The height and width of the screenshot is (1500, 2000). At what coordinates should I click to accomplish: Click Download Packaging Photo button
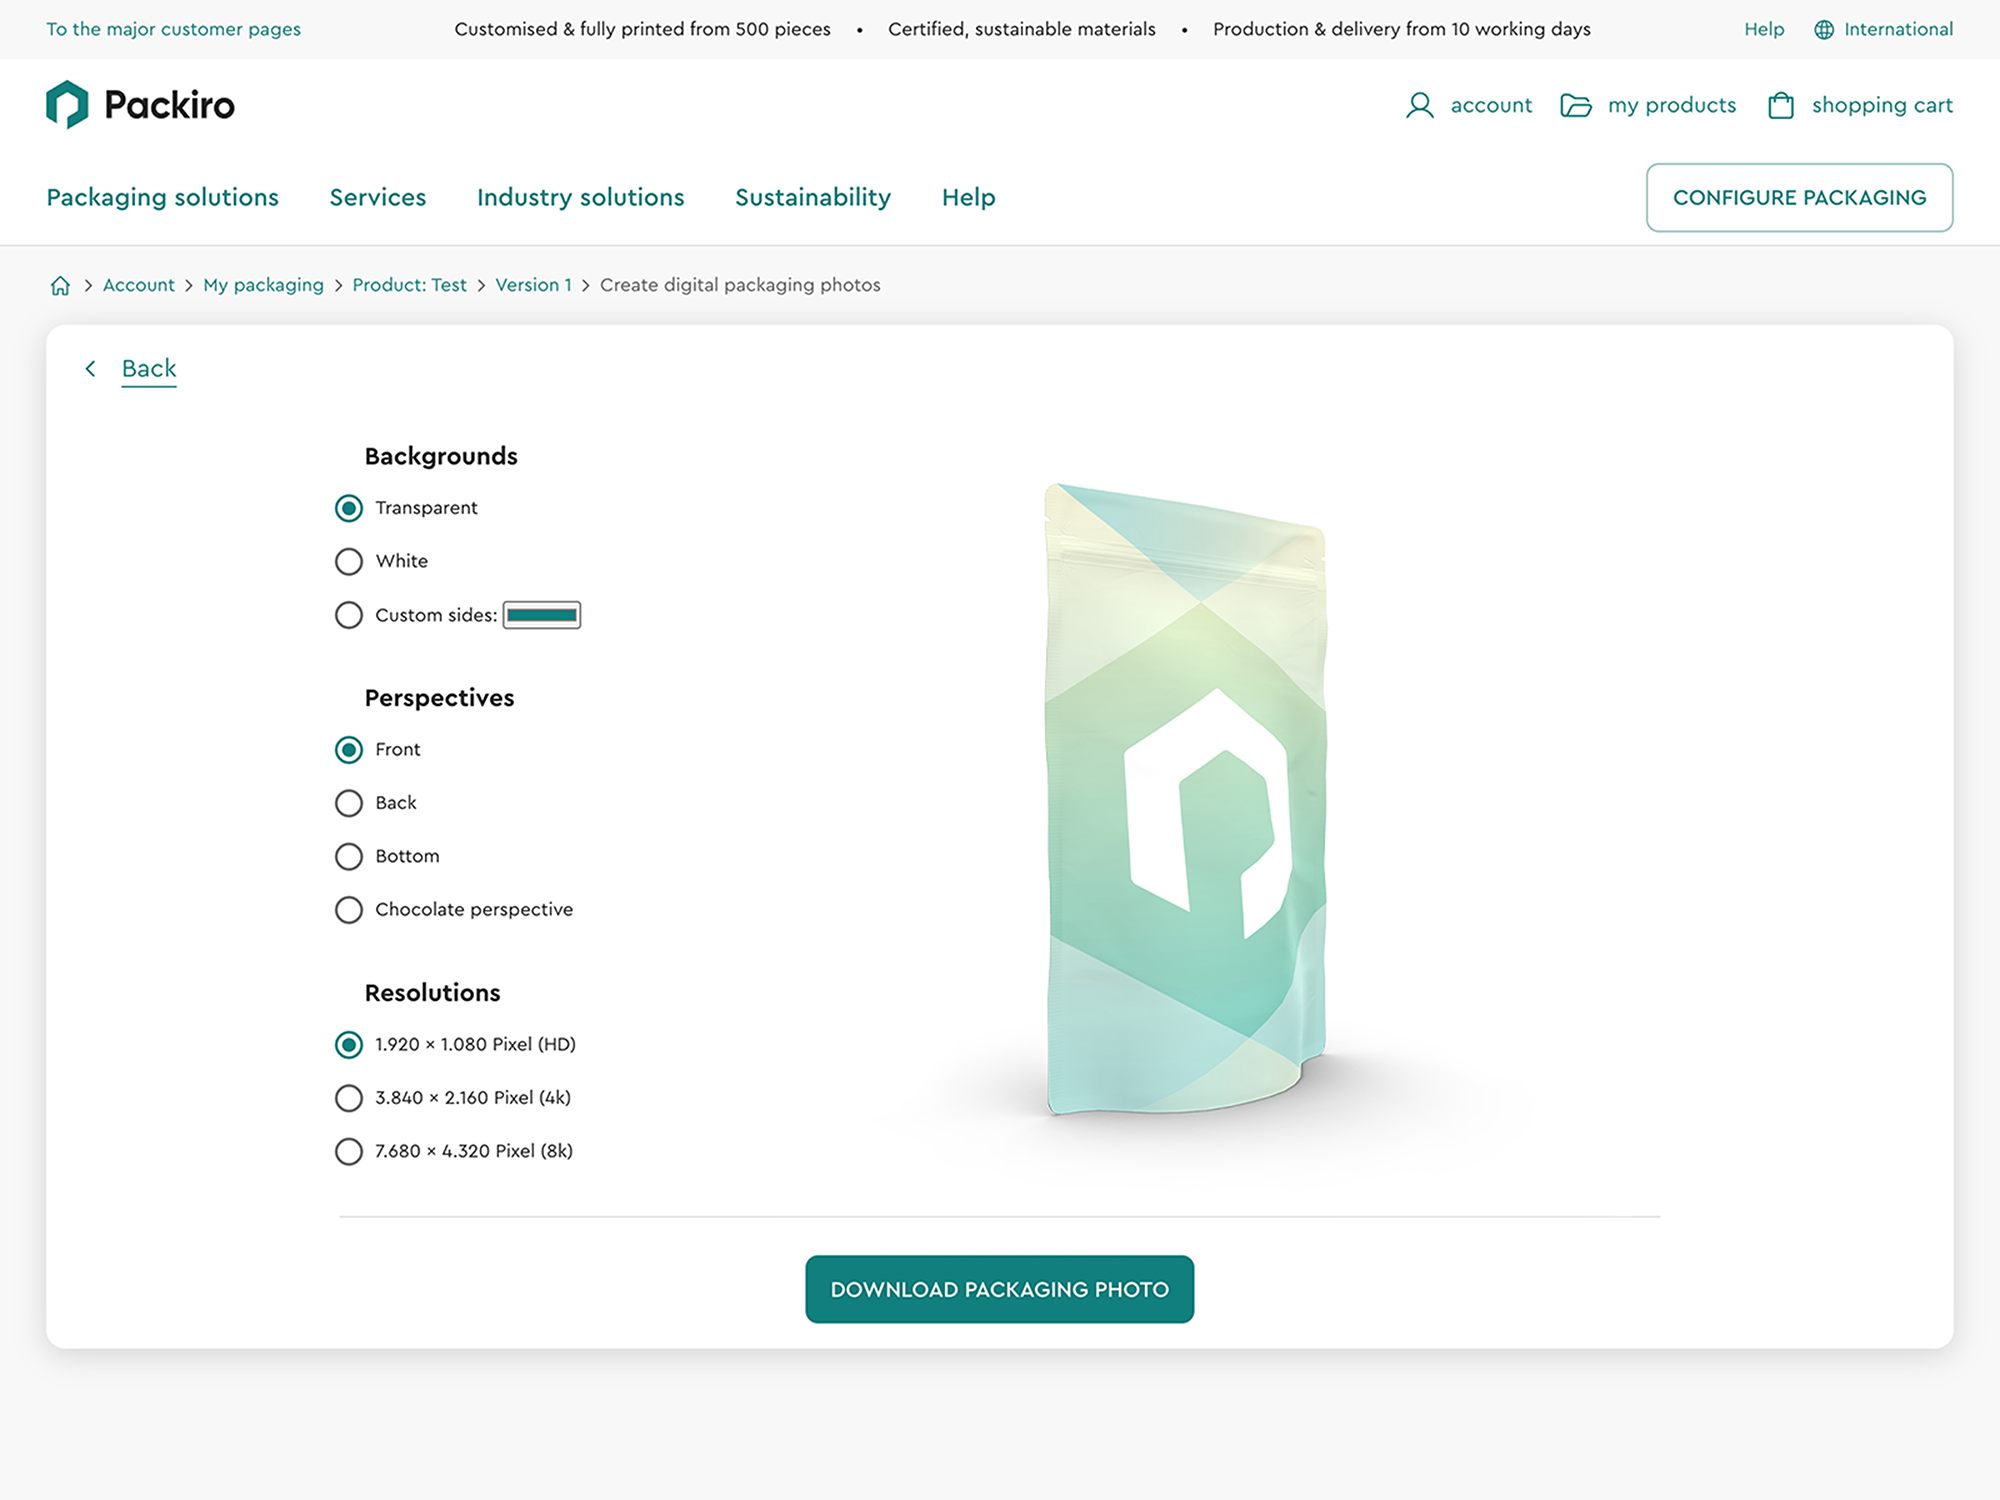999,1289
